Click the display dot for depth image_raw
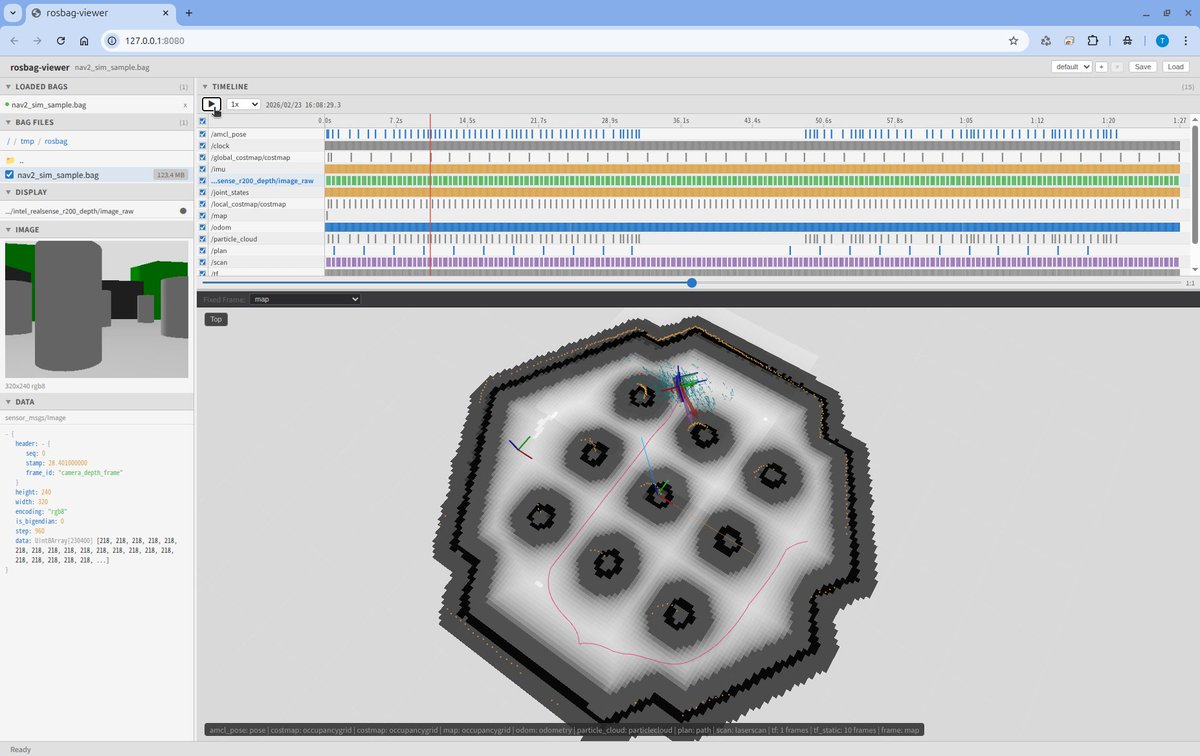This screenshot has width=1200, height=756. (x=183, y=211)
